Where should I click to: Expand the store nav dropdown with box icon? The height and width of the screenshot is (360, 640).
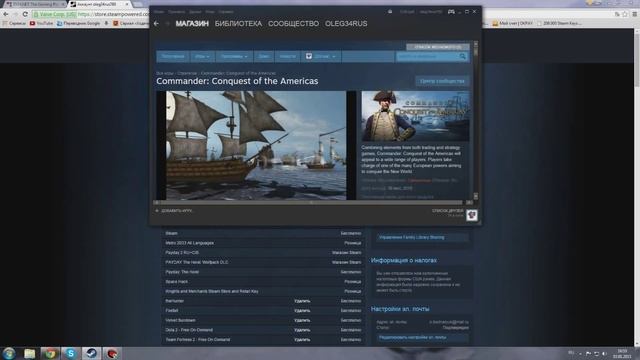321,56
